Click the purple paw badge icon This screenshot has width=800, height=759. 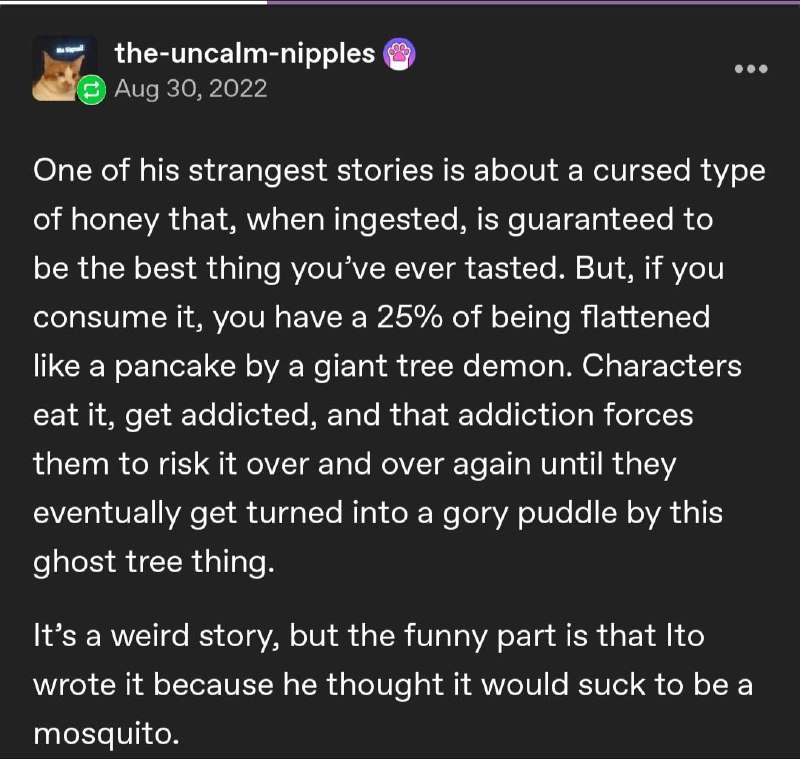399,54
